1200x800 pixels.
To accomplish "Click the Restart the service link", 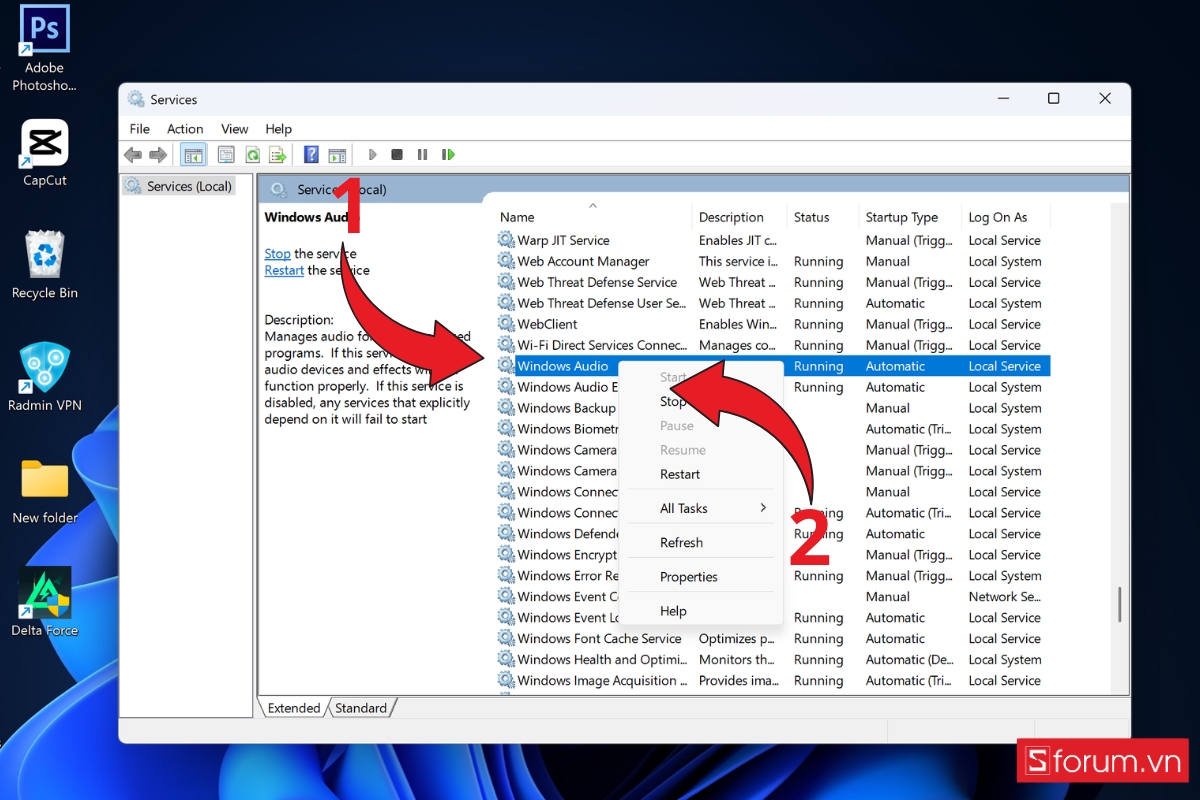I will click(284, 270).
